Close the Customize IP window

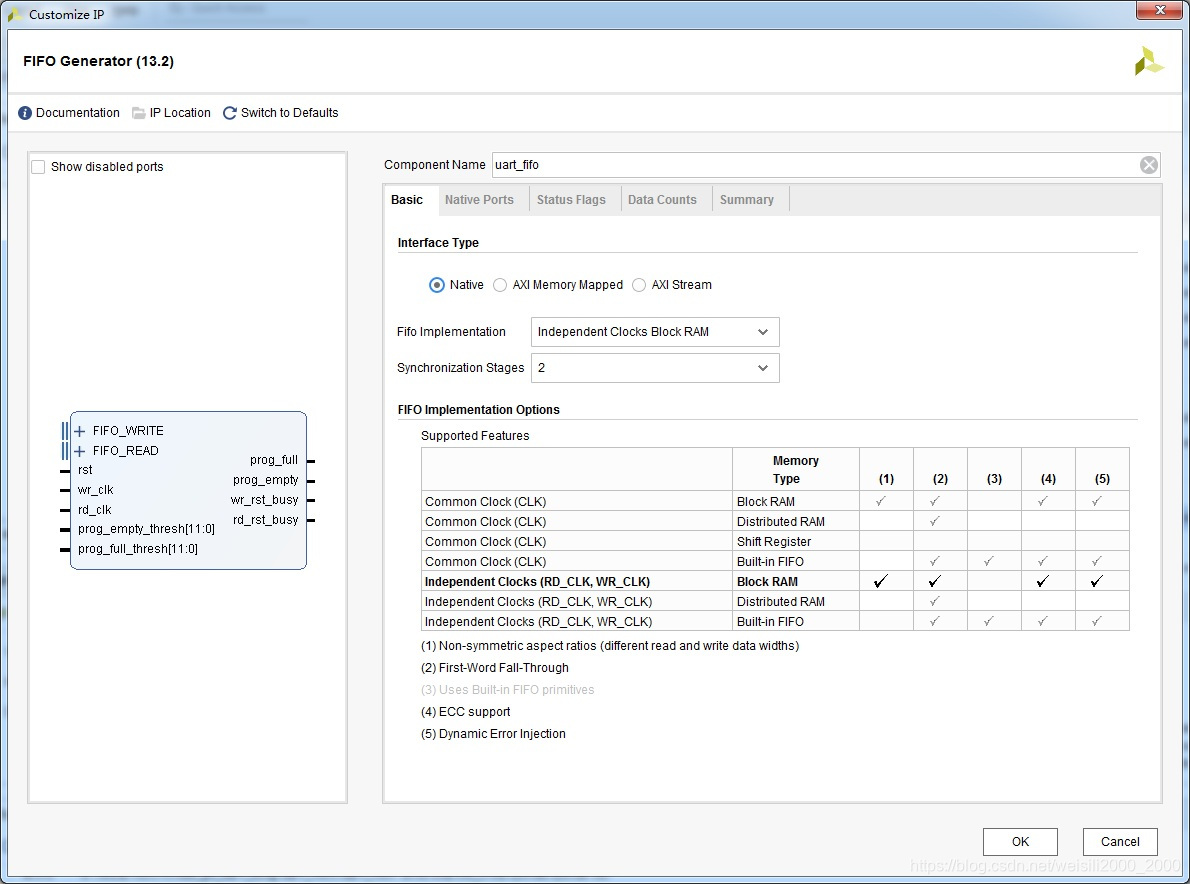[1159, 10]
